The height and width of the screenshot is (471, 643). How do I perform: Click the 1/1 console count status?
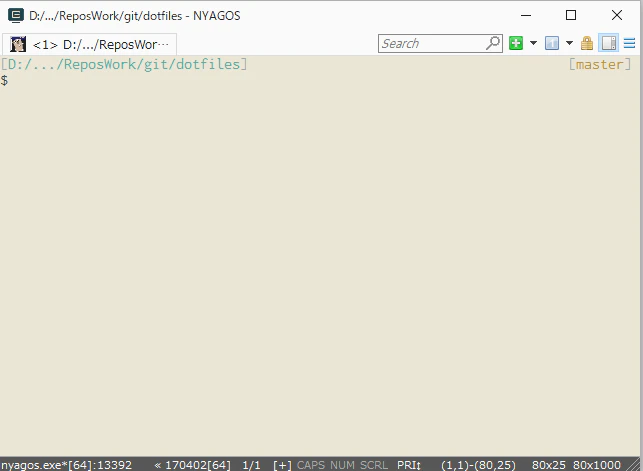click(251, 465)
